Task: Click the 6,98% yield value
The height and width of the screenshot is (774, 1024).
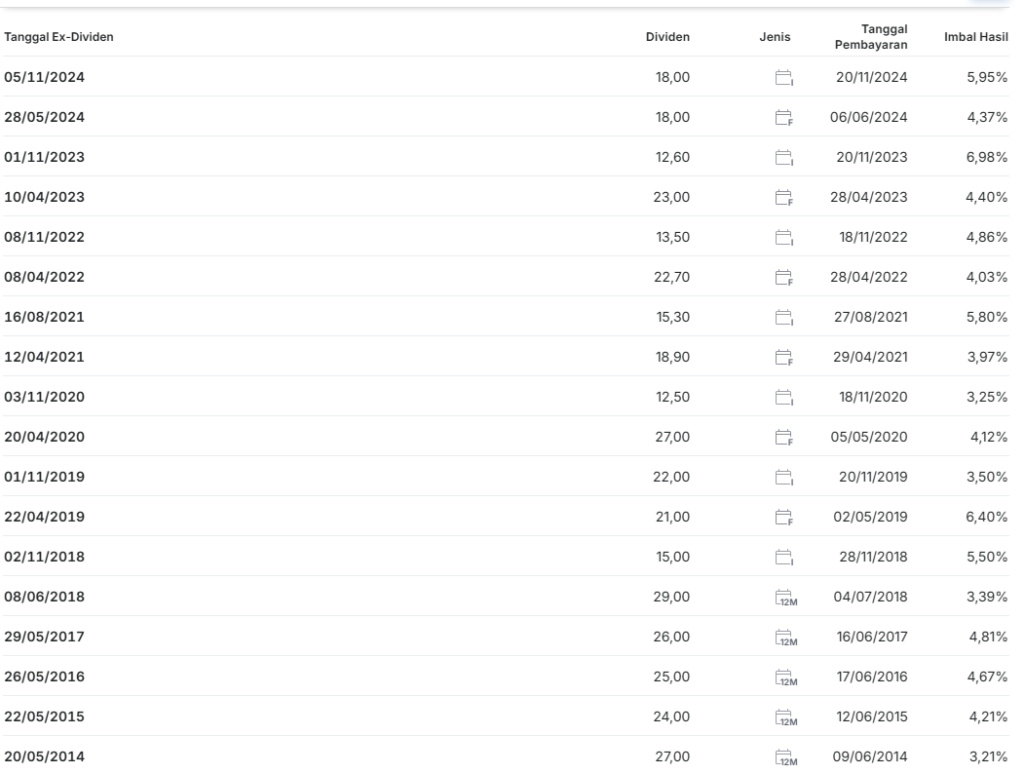Action: point(987,157)
